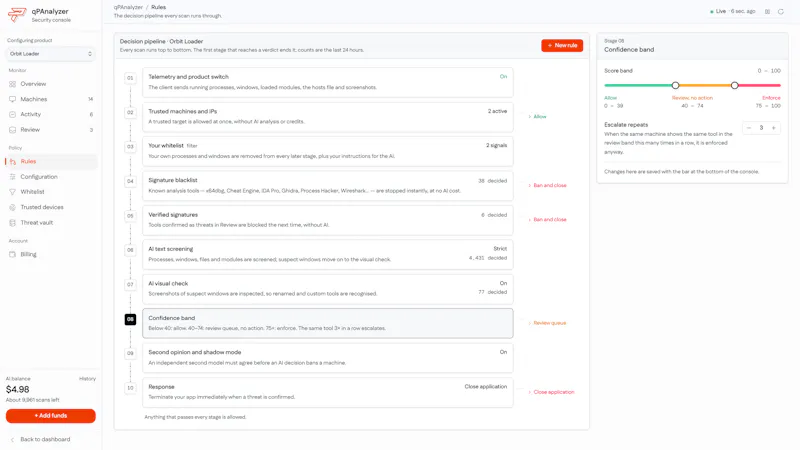This screenshot has height=450, width=800.
Task: Open the Configuration sidebar icon
Action: coord(12,177)
